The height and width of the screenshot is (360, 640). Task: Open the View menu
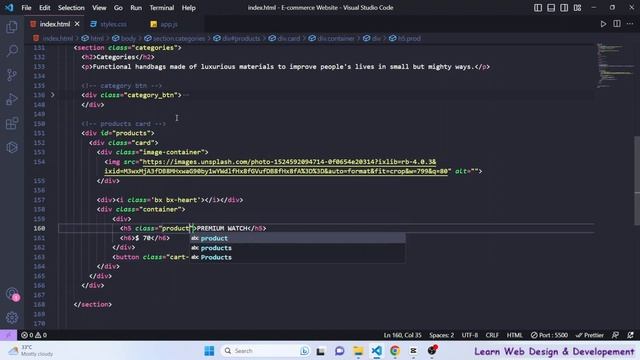click(99, 8)
